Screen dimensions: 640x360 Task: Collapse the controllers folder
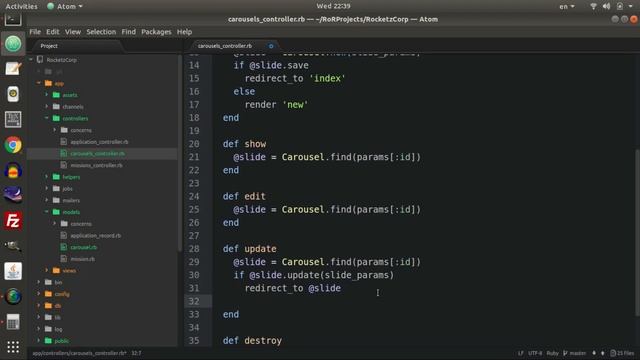pyautogui.click(x=47, y=118)
